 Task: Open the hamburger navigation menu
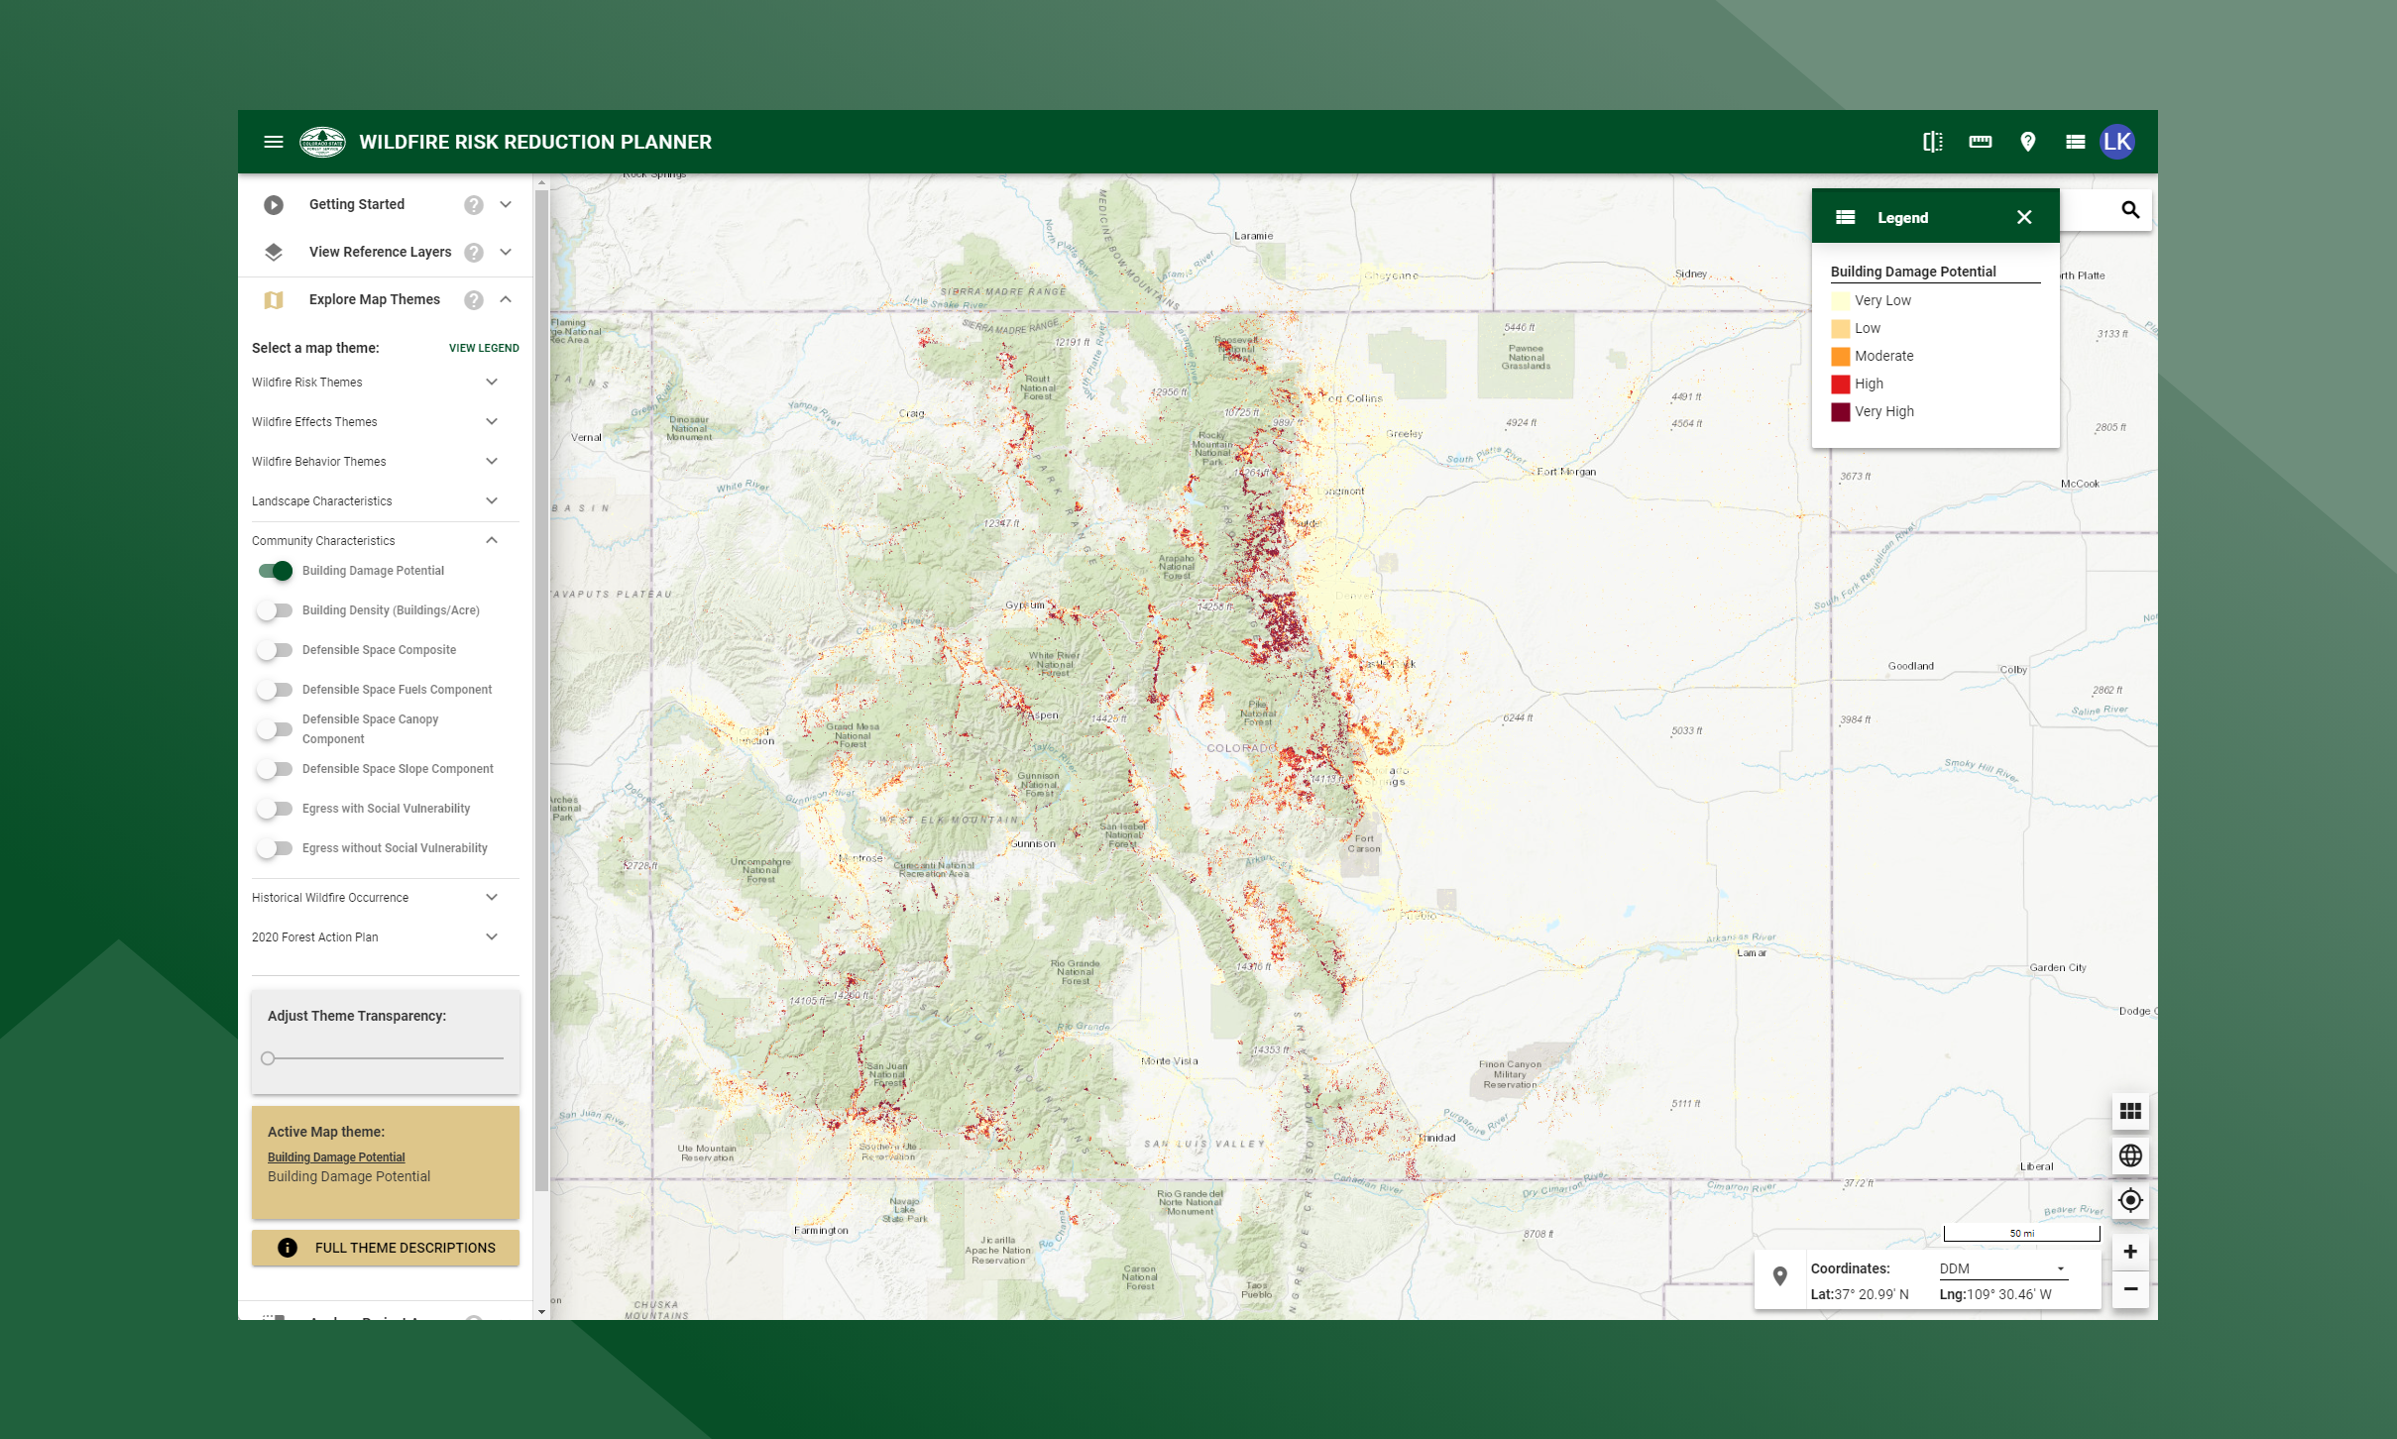273,142
